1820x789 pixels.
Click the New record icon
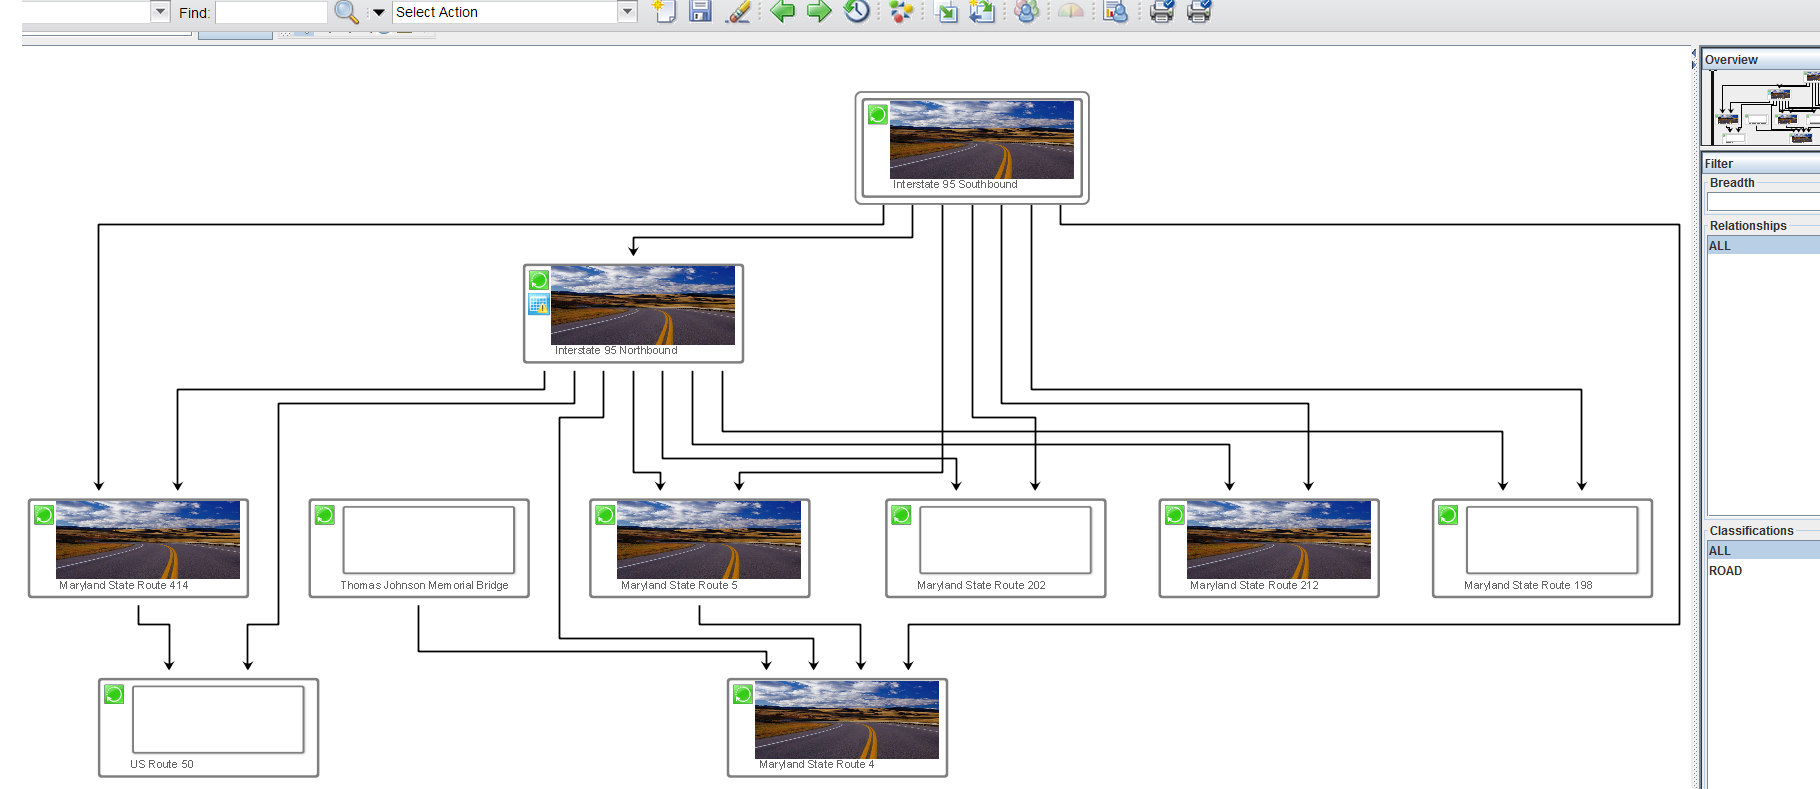tap(664, 12)
